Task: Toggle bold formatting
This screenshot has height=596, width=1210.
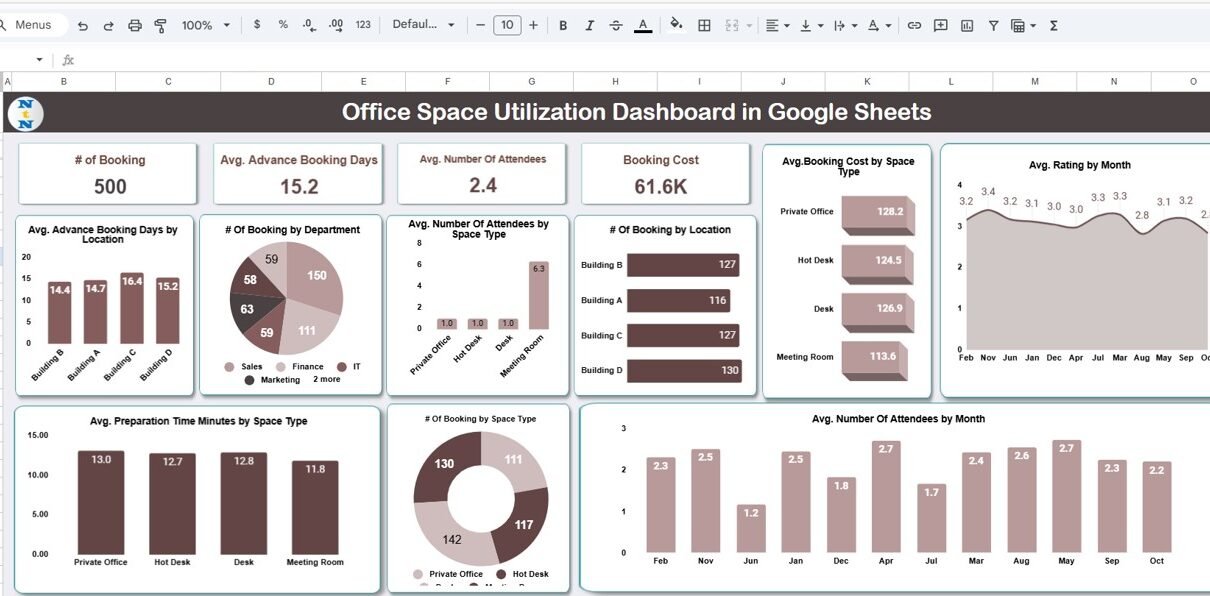Action: (x=563, y=25)
